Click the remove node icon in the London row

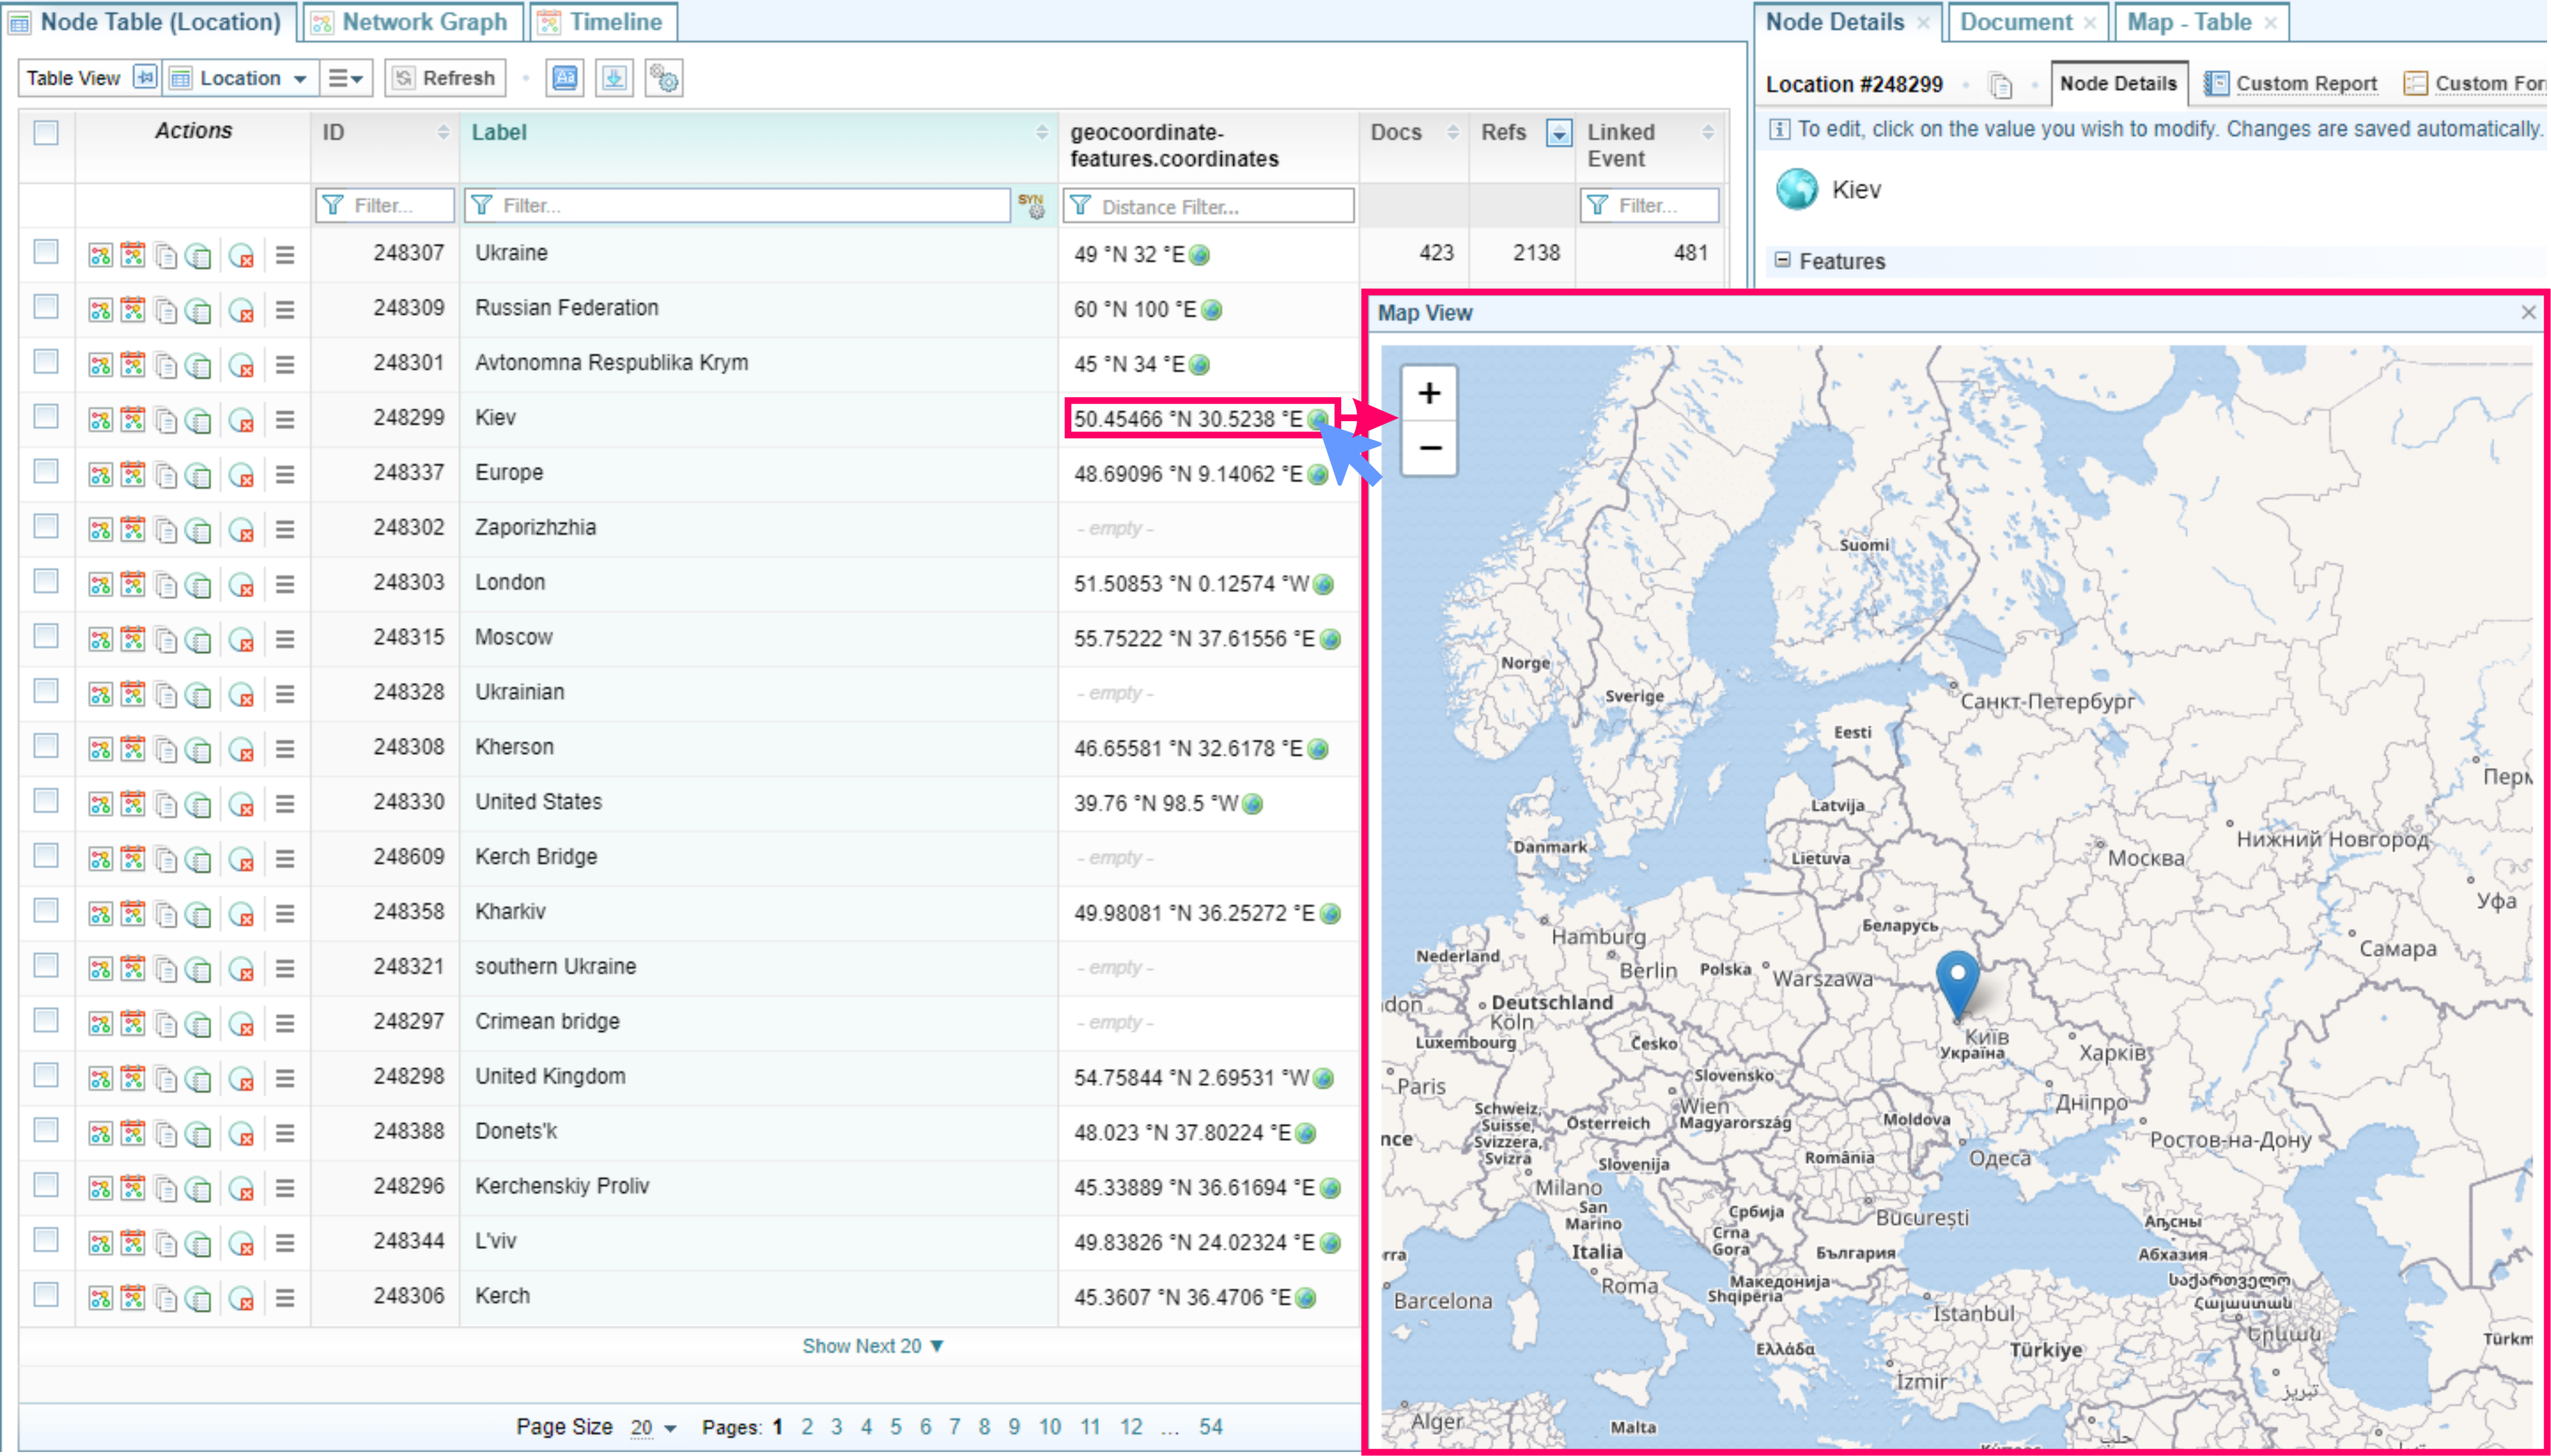241,585
